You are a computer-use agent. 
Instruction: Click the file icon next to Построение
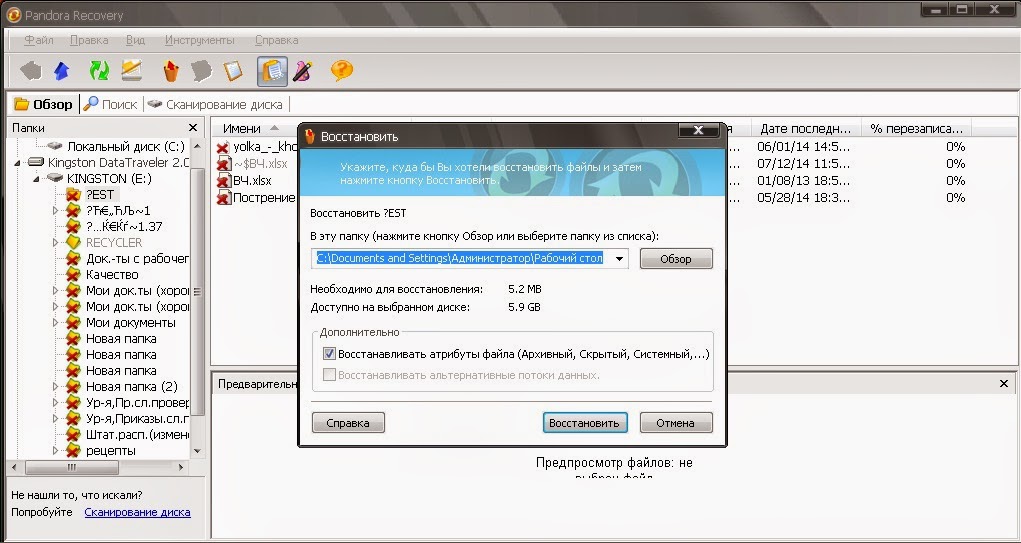[223, 197]
